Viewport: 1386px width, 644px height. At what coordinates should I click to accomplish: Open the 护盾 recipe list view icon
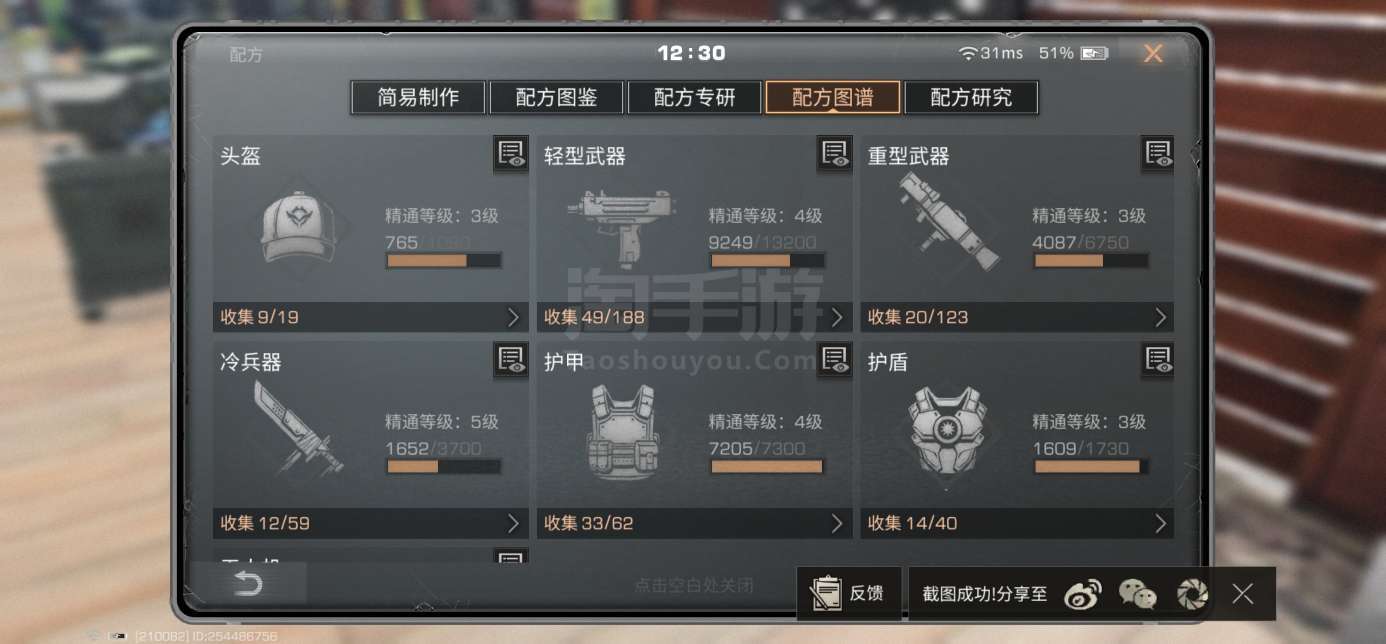coord(1158,360)
